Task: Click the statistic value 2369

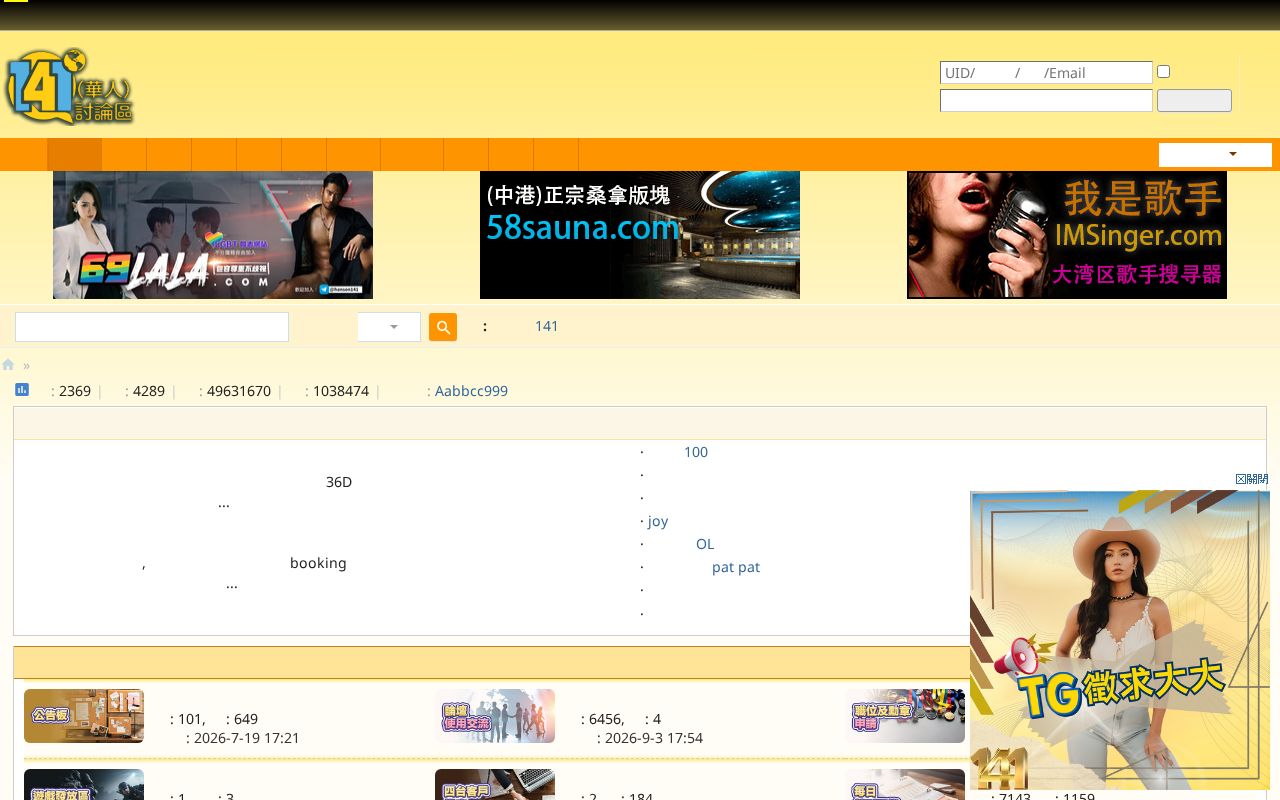Action: 75,391
